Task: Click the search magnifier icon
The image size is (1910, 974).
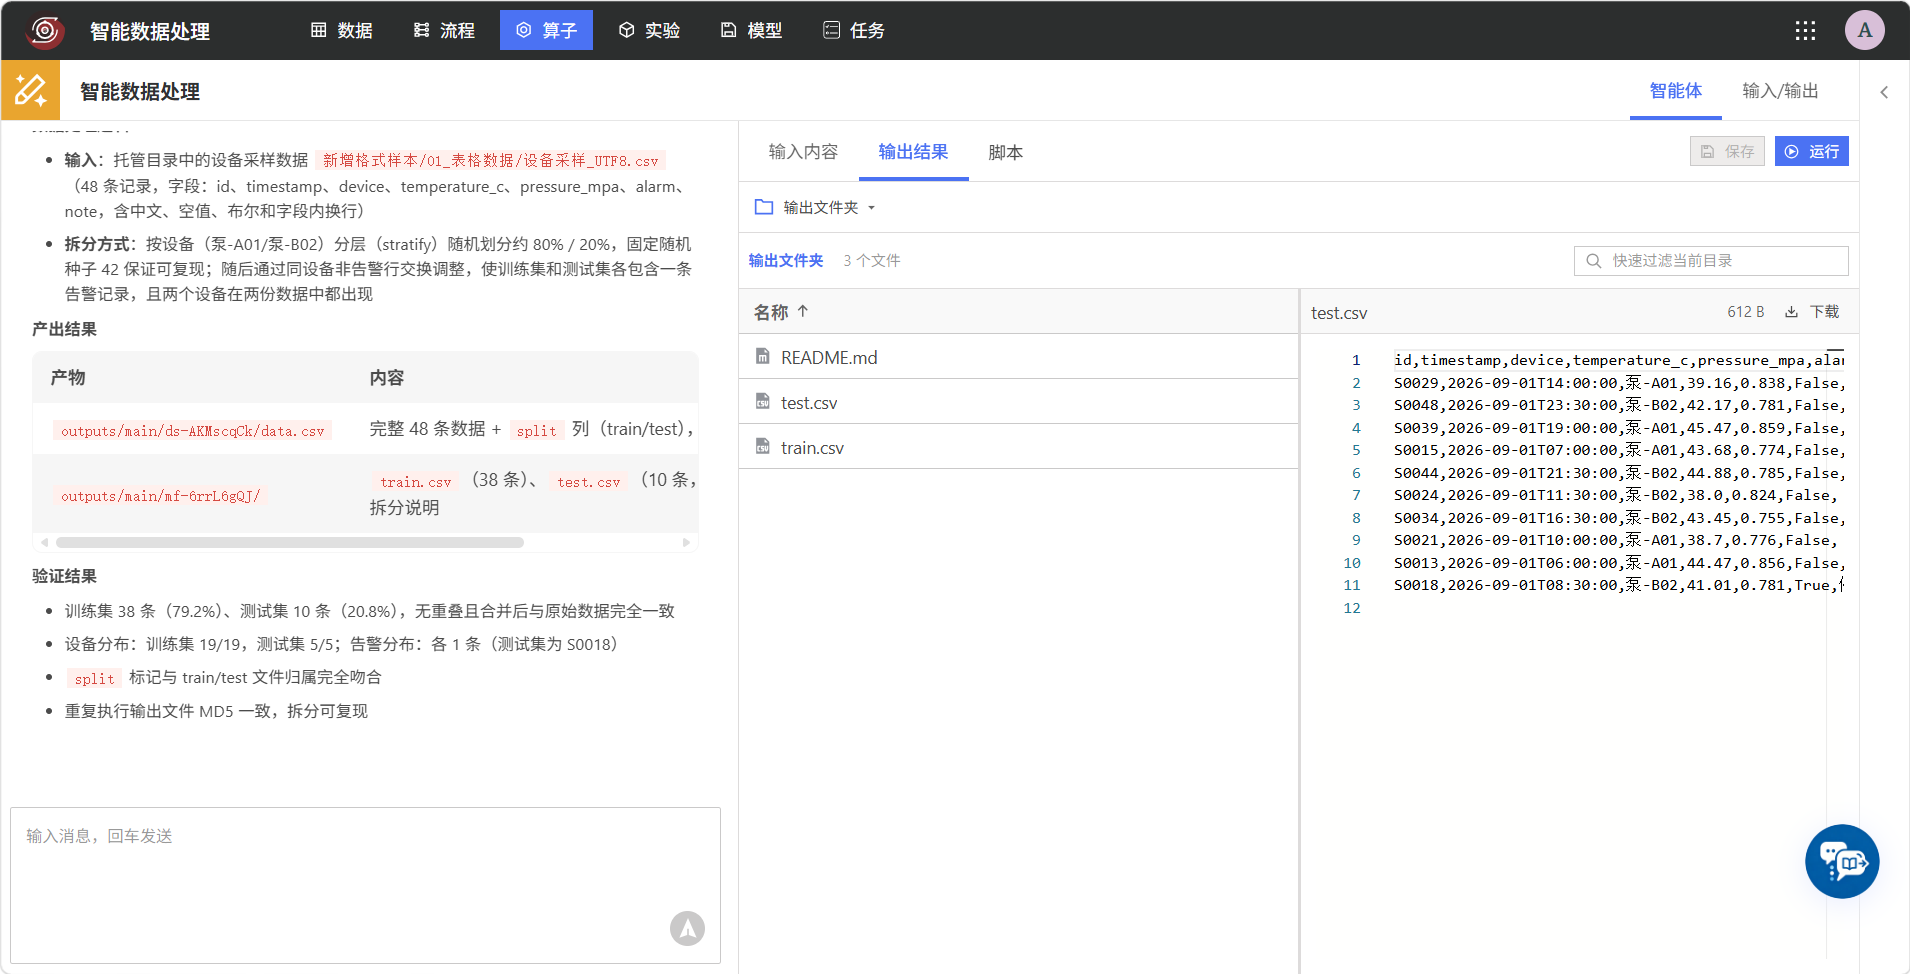Action: pos(1594,261)
